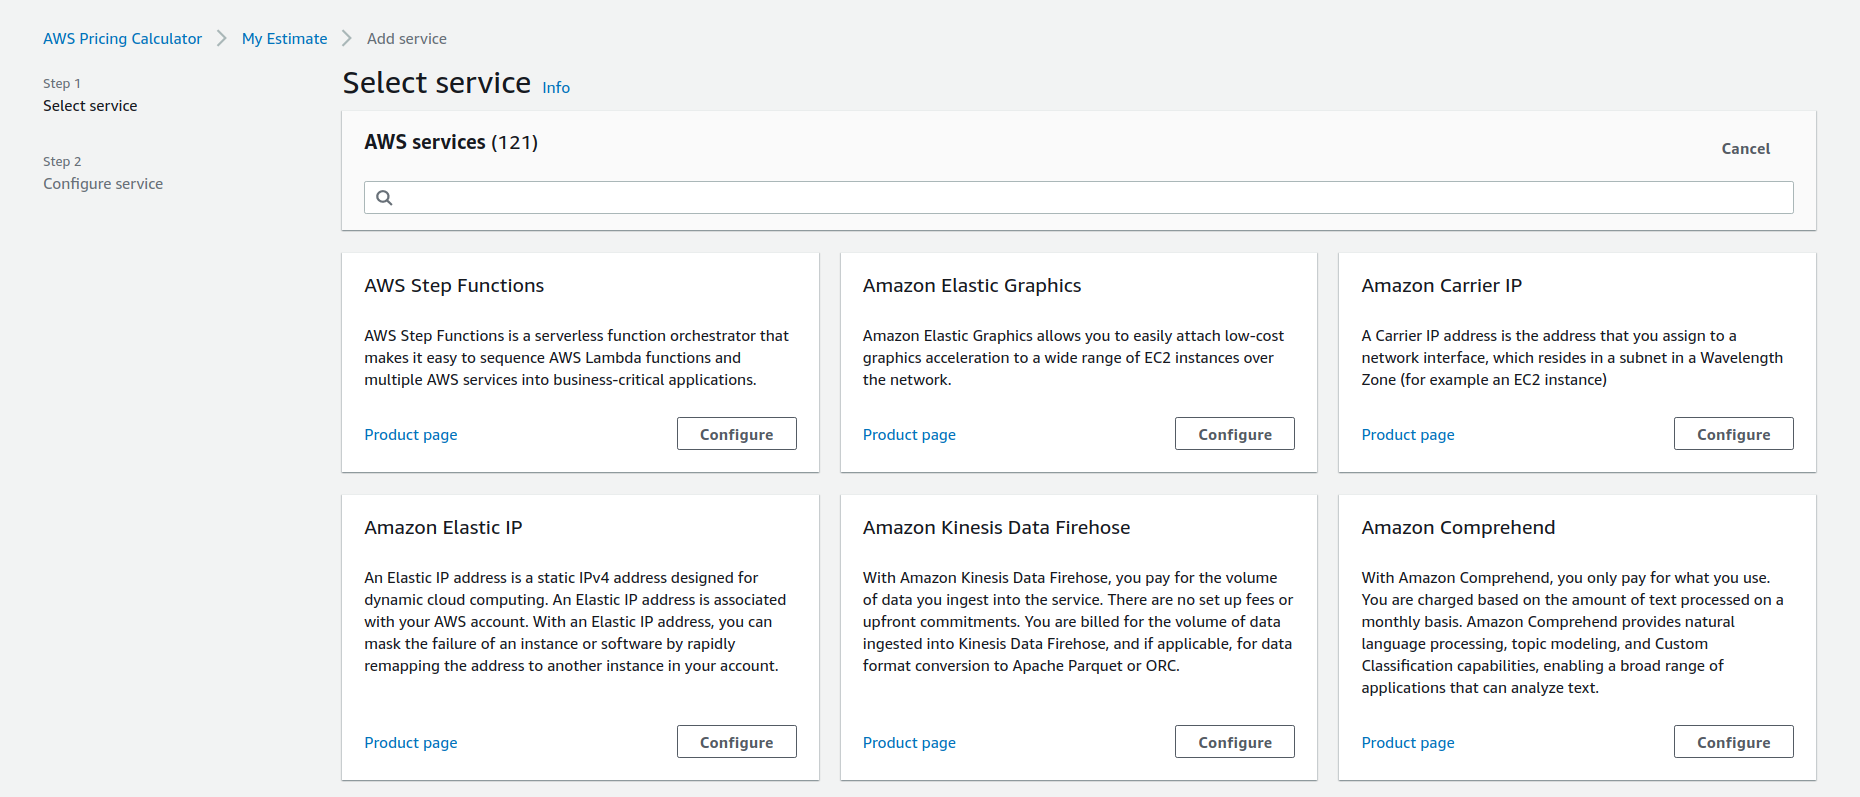The height and width of the screenshot is (797, 1860).
Task: Open the Info help for Select service
Action: coord(556,87)
